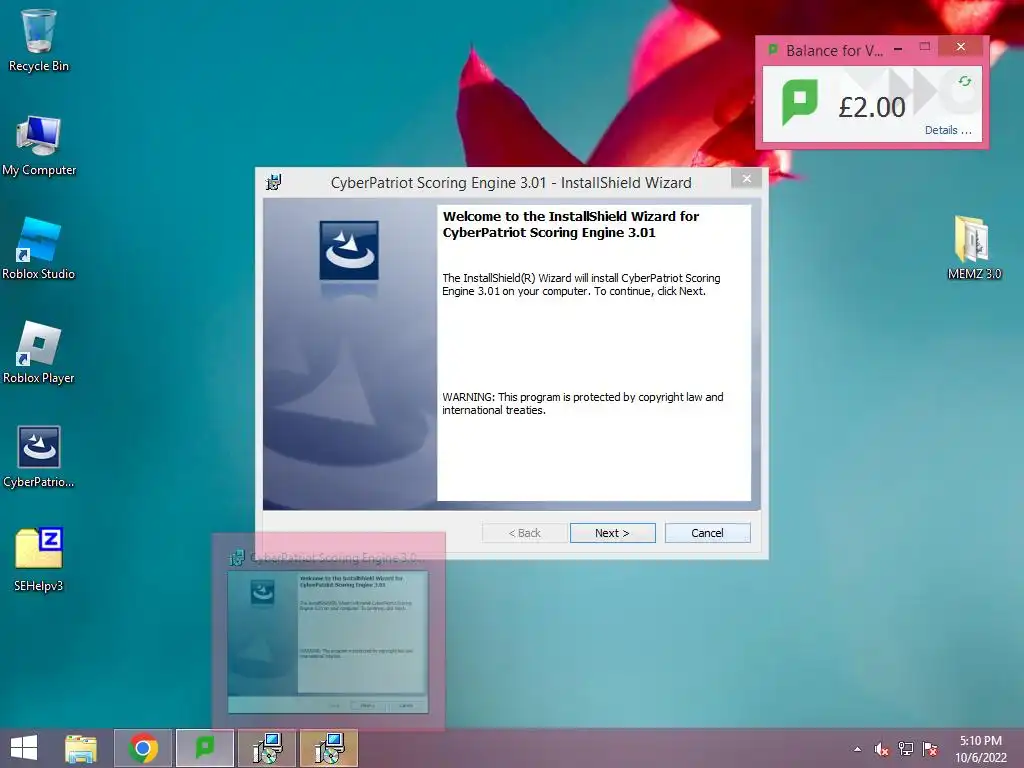The height and width of the screenshot is (768, 1024).
Task: Open the Details link in Balance window
Action: (948, 130)
